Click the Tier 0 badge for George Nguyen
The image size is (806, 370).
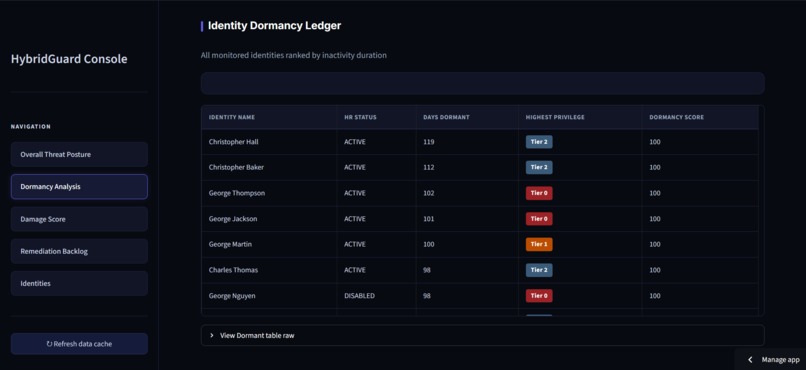[x=539, y=296]
